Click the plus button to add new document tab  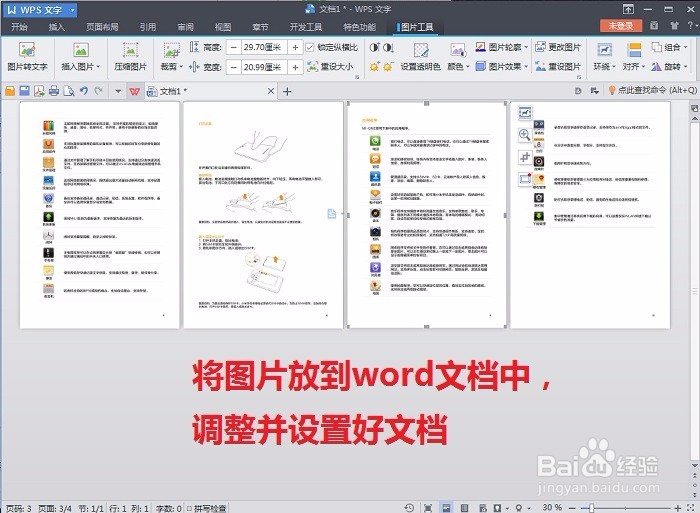pos(287,92)
